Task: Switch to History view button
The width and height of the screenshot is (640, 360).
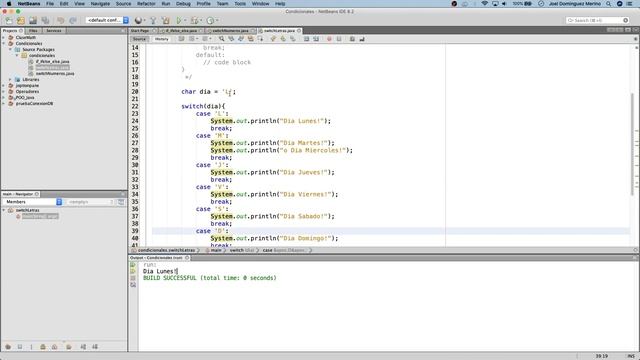Action: click(x=162, y=39)
